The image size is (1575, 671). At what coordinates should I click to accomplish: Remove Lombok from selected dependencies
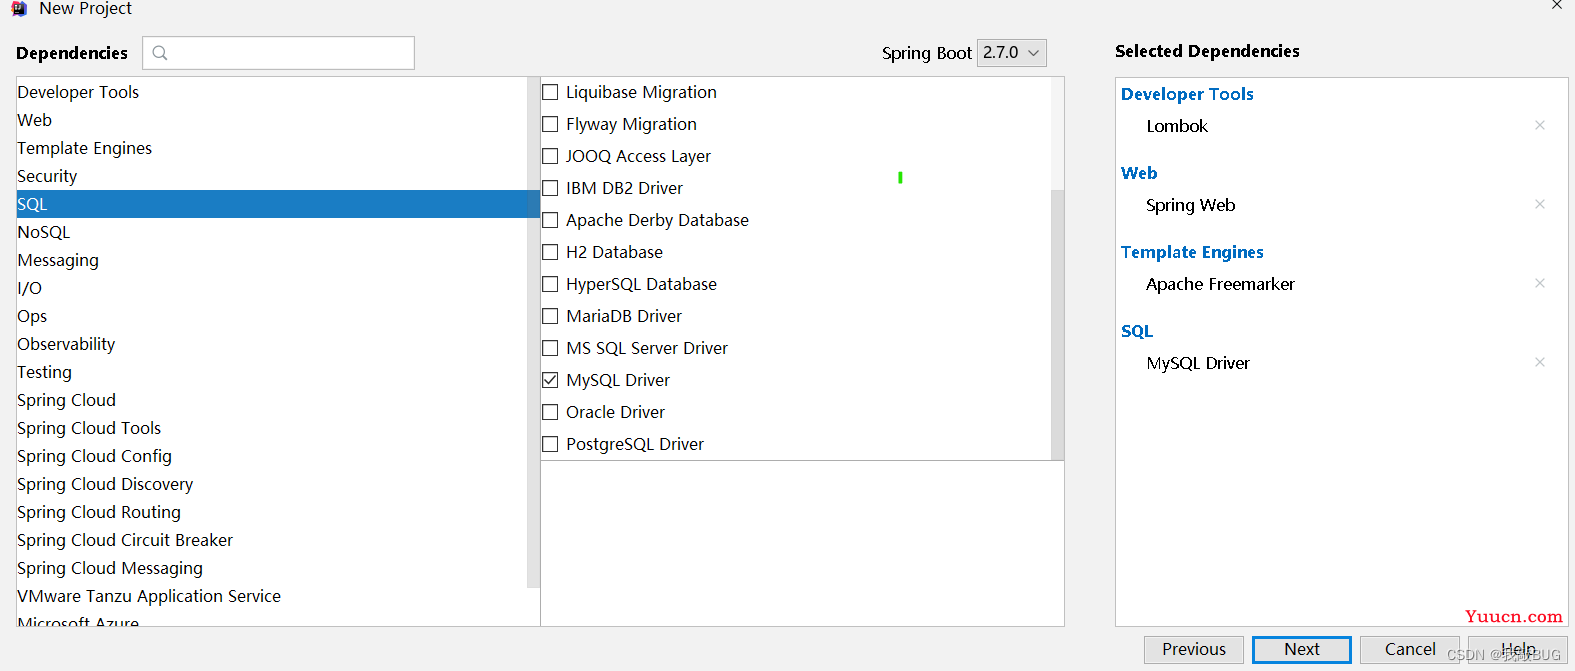1540,125
